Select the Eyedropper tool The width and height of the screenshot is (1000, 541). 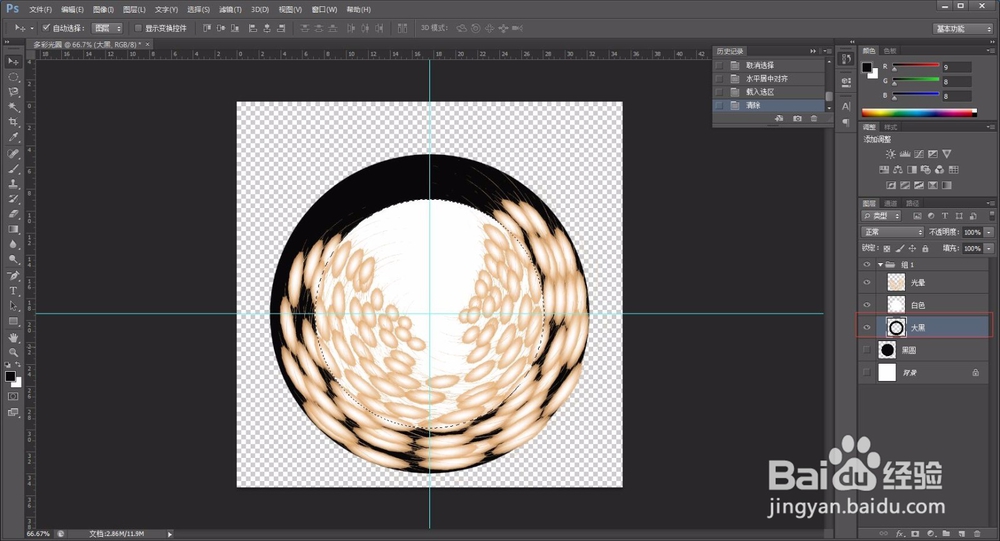click(x=13, y=137)
